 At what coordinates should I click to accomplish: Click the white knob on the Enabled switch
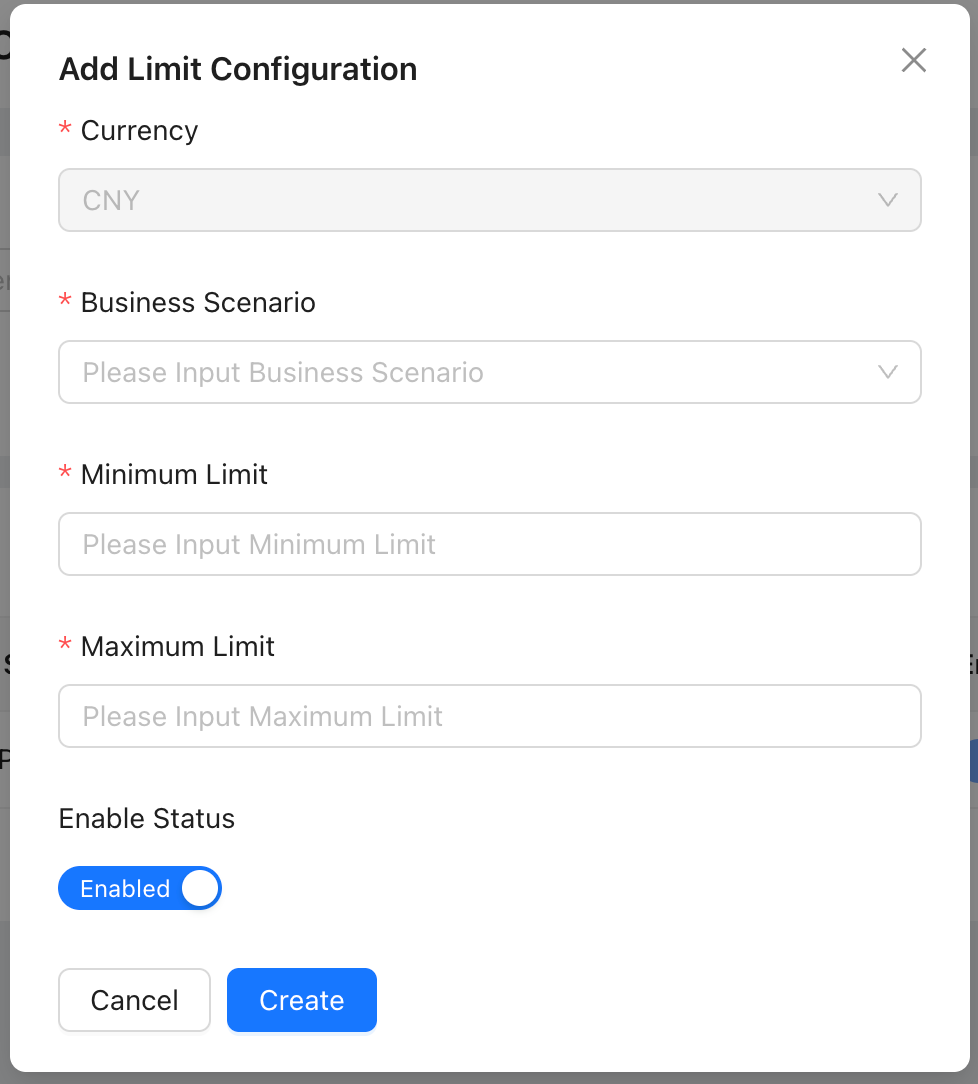[200, 888]
